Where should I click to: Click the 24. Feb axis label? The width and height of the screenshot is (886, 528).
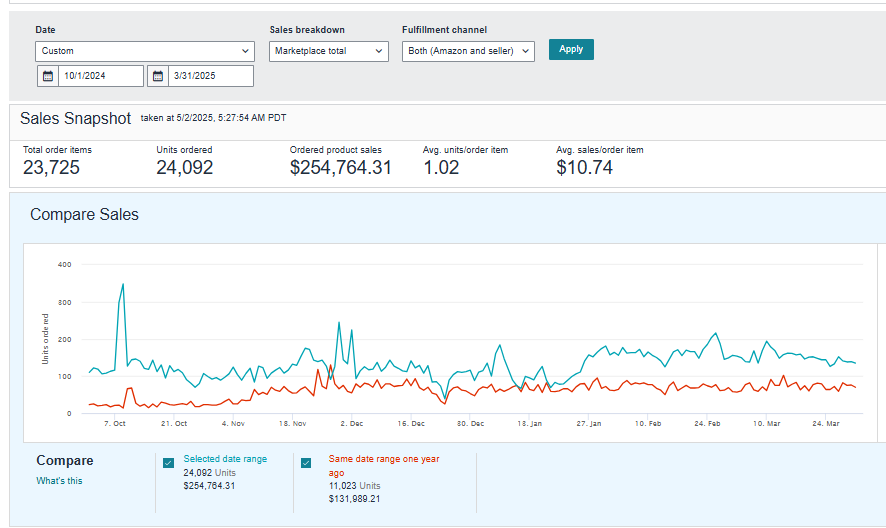click(707, 423)
